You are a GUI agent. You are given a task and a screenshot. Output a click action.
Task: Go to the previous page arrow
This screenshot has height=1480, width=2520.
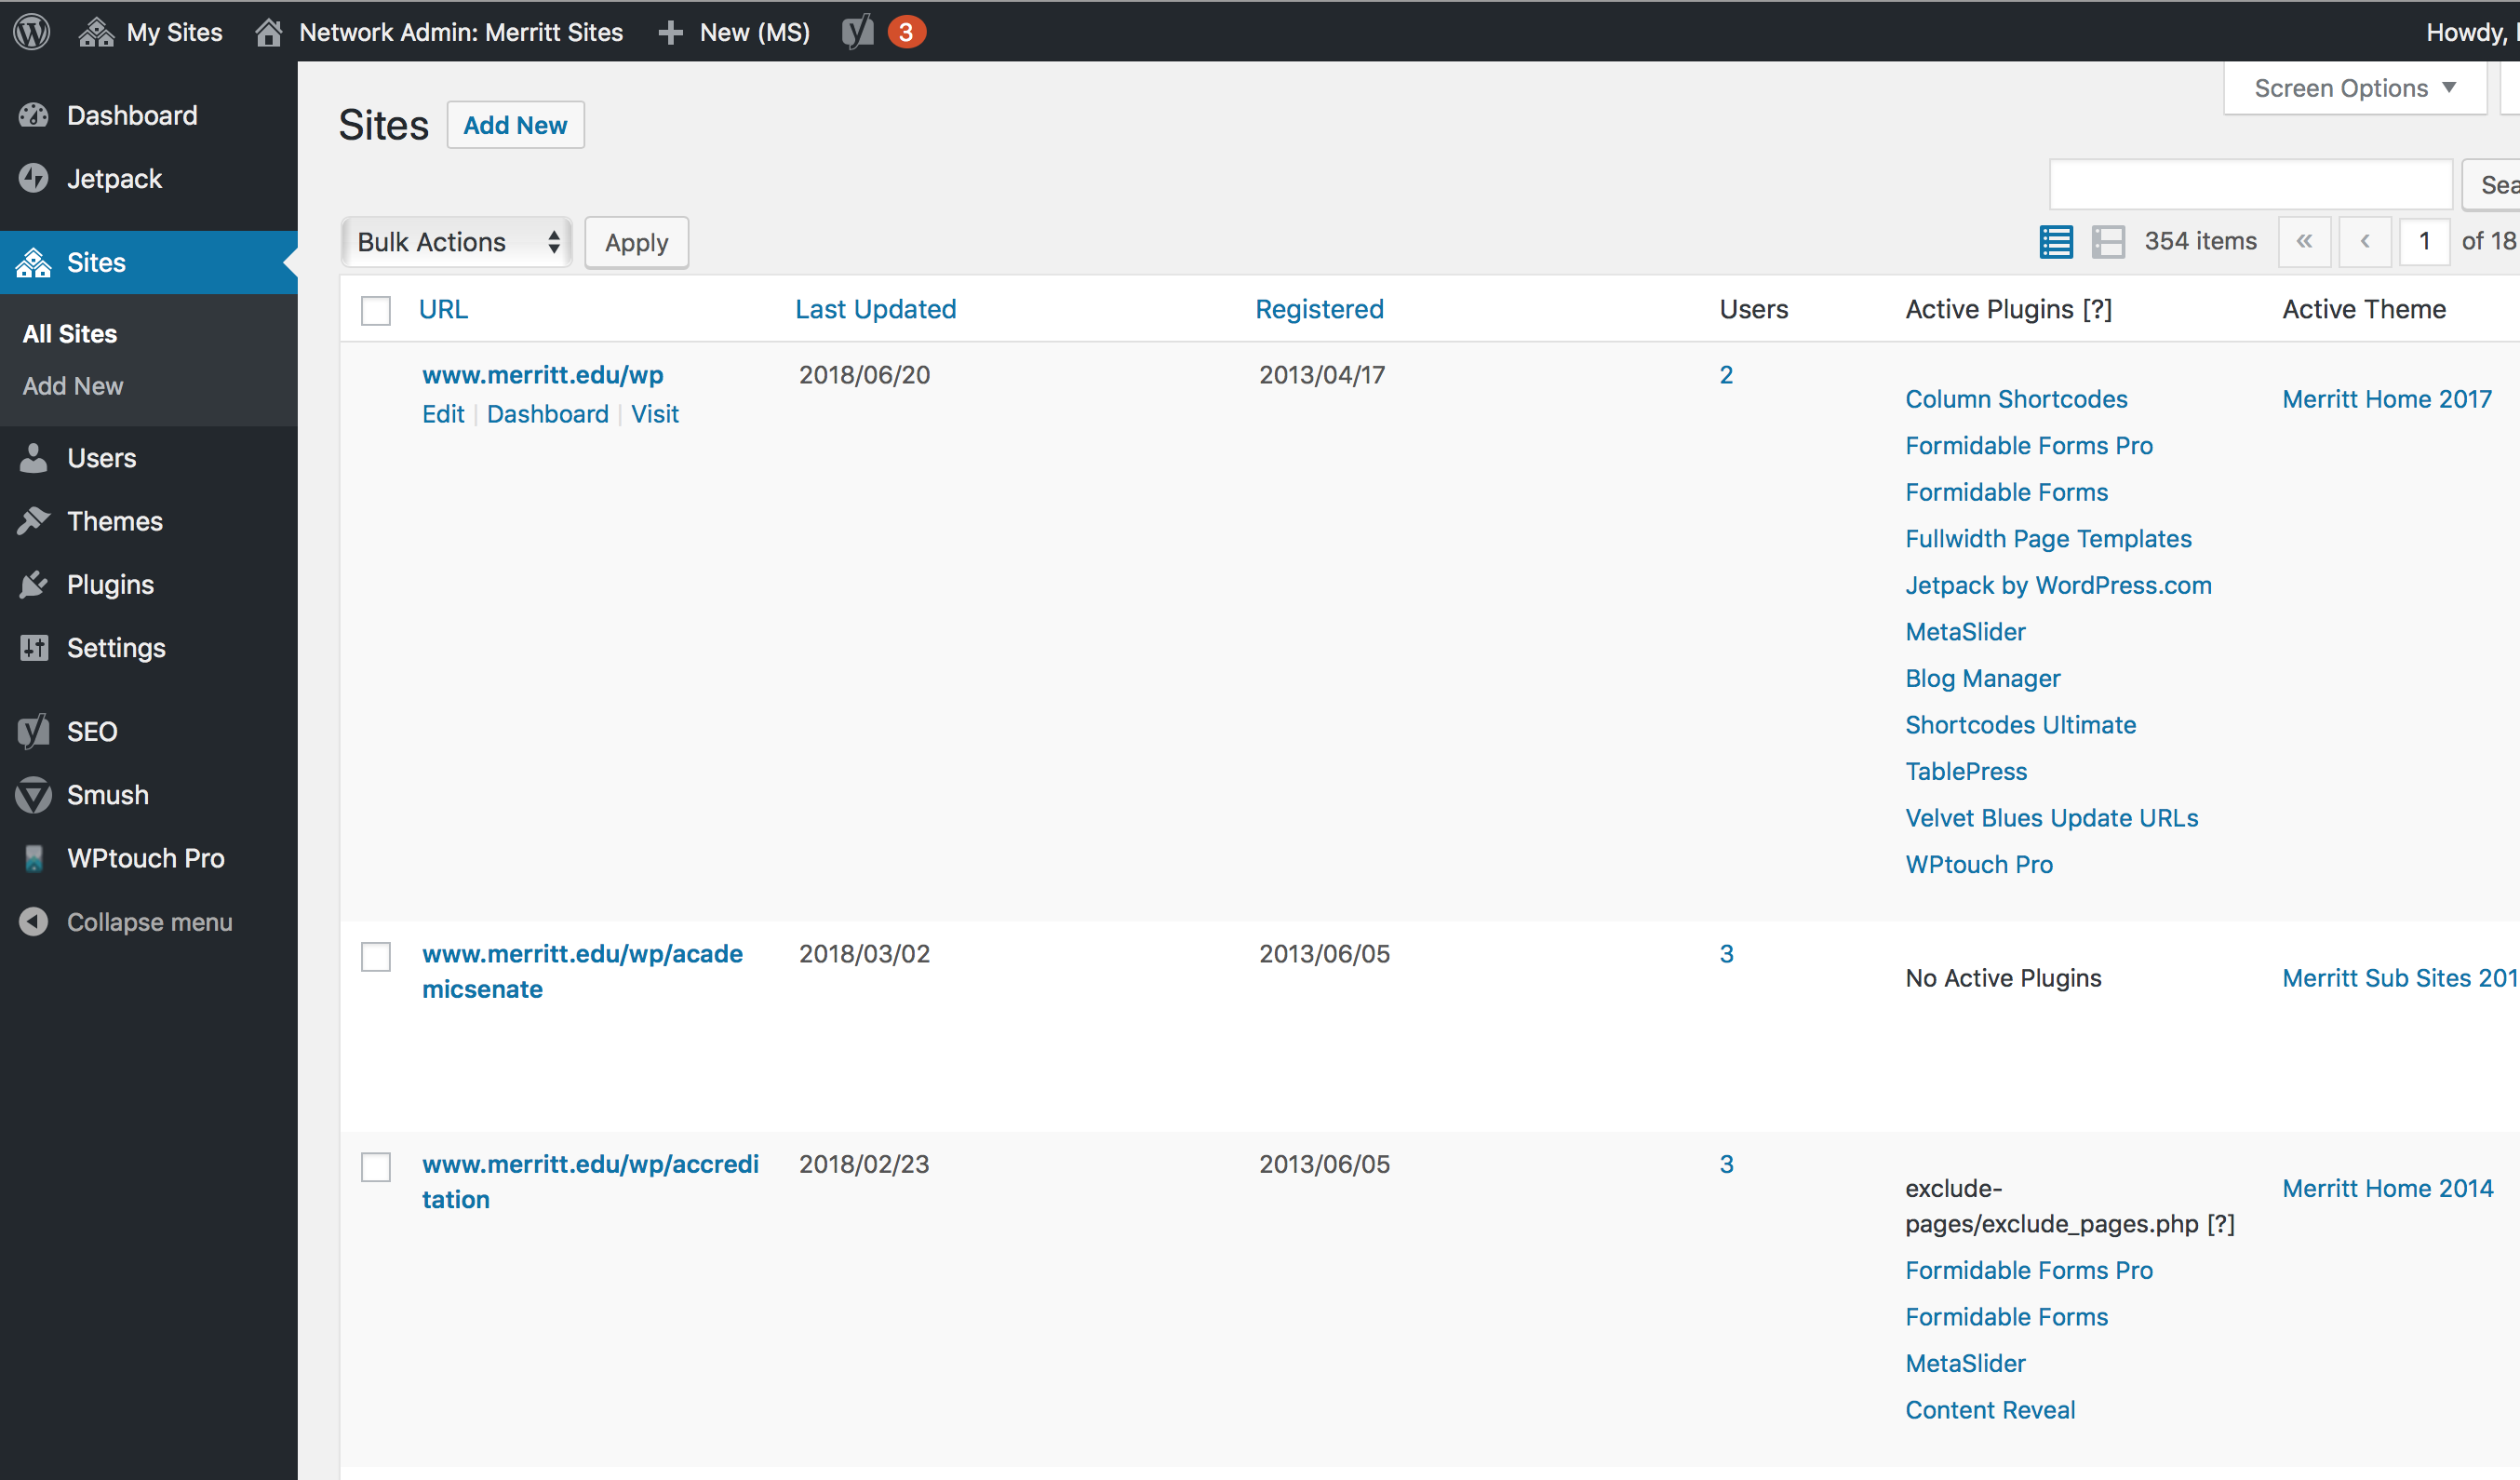coord(2365,242)
